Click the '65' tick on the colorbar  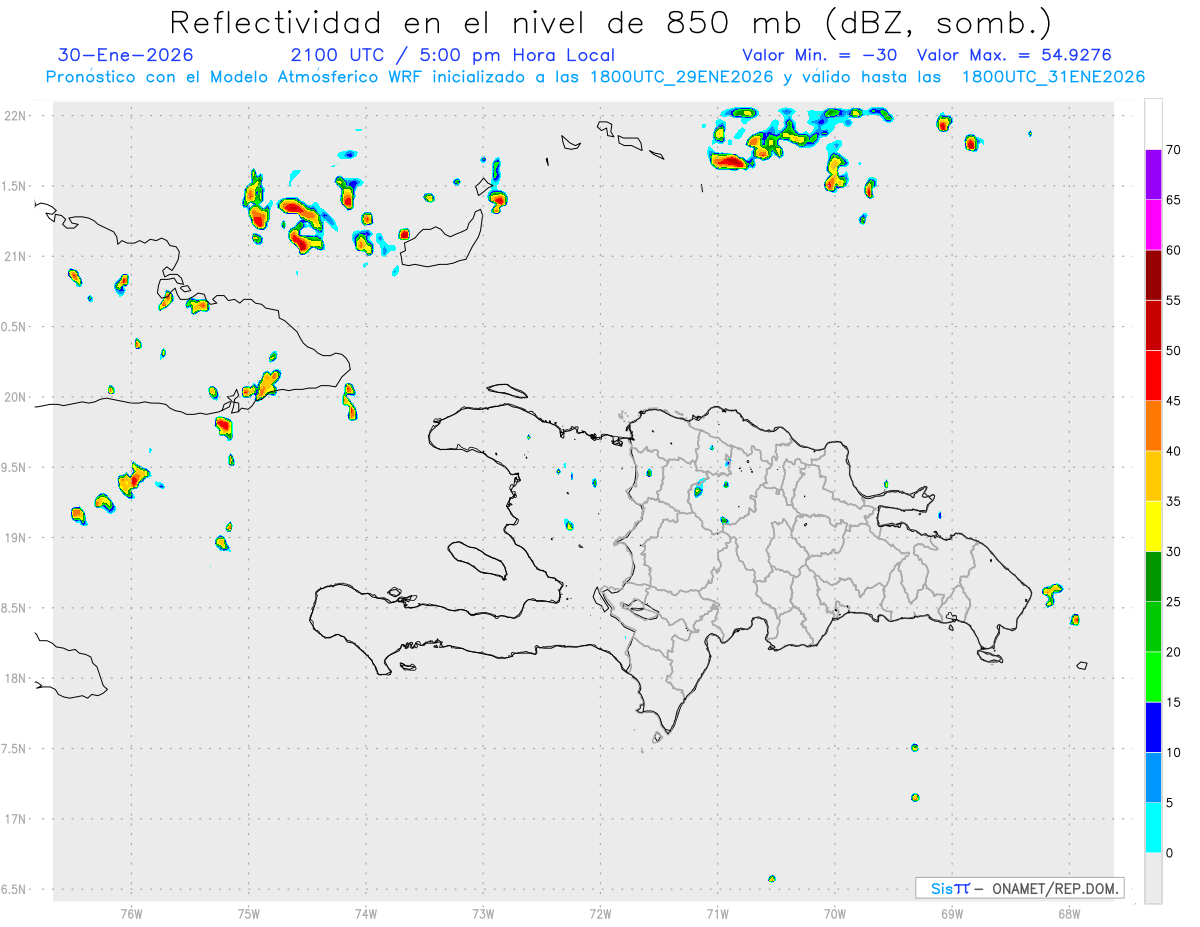coord(1174,200)
